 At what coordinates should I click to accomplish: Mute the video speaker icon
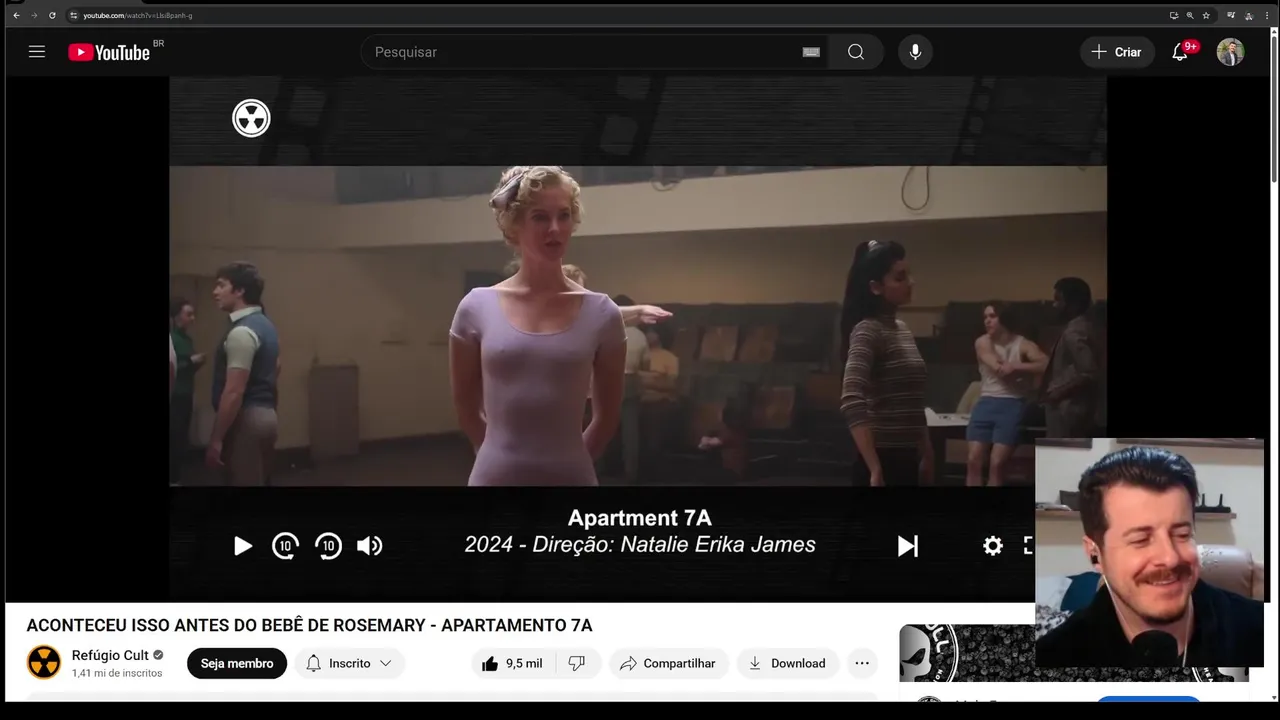[370, 546]
